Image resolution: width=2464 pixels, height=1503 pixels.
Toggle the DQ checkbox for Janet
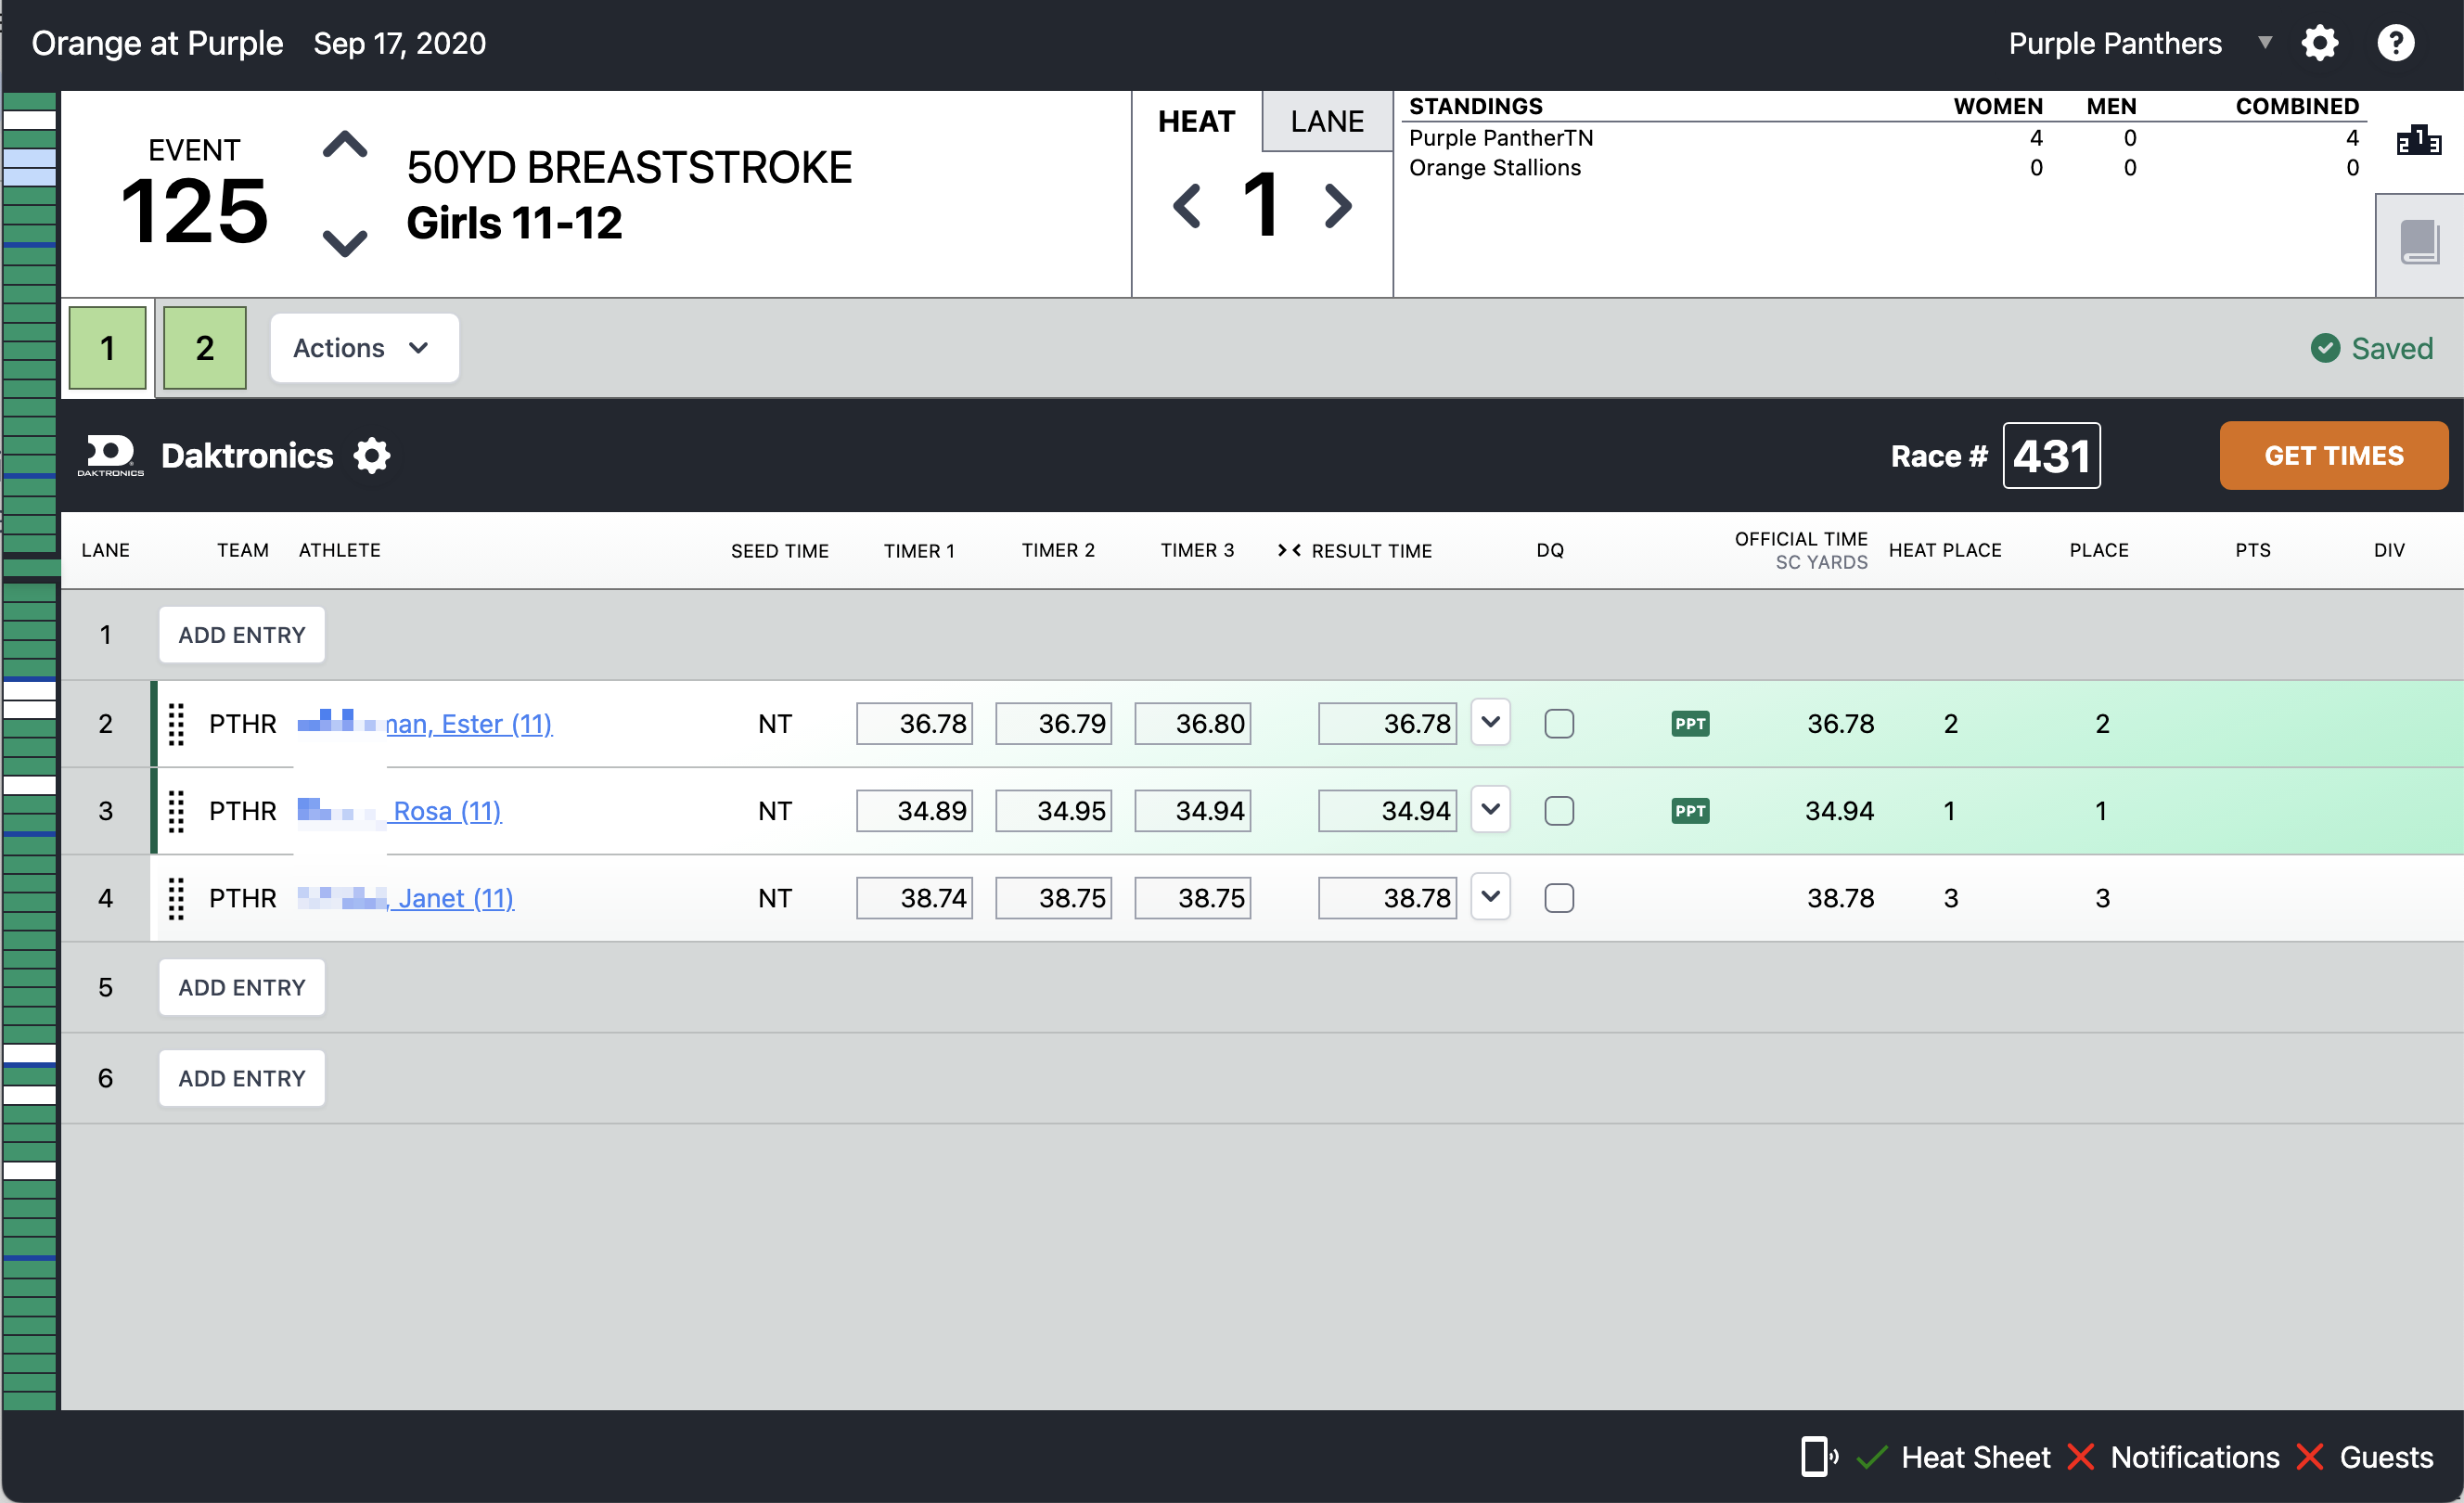[1558, 898]
